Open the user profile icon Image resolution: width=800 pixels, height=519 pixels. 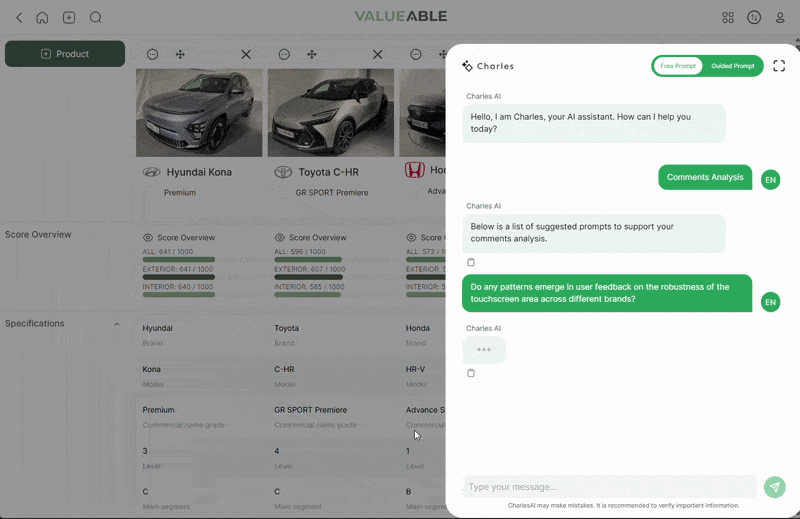click(780, 17)
